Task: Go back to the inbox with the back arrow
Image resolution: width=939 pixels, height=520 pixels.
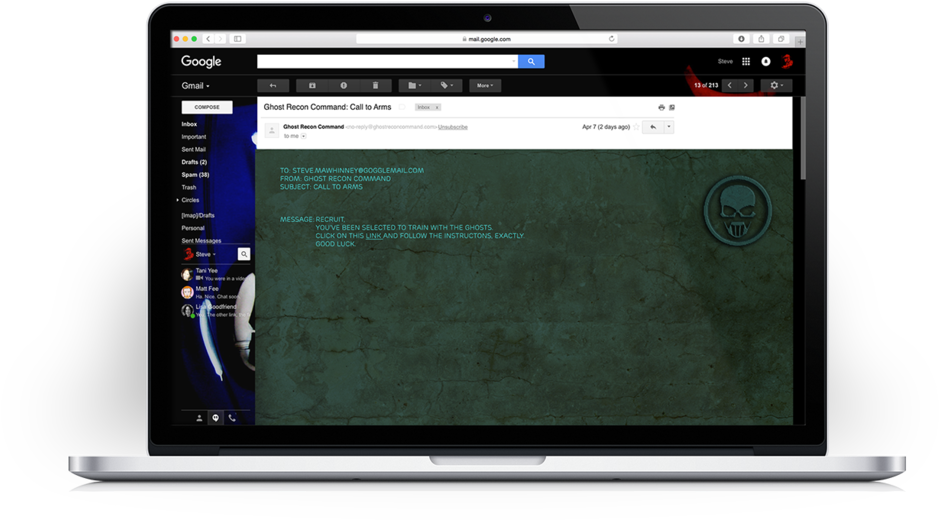Action: coord(273,86)
